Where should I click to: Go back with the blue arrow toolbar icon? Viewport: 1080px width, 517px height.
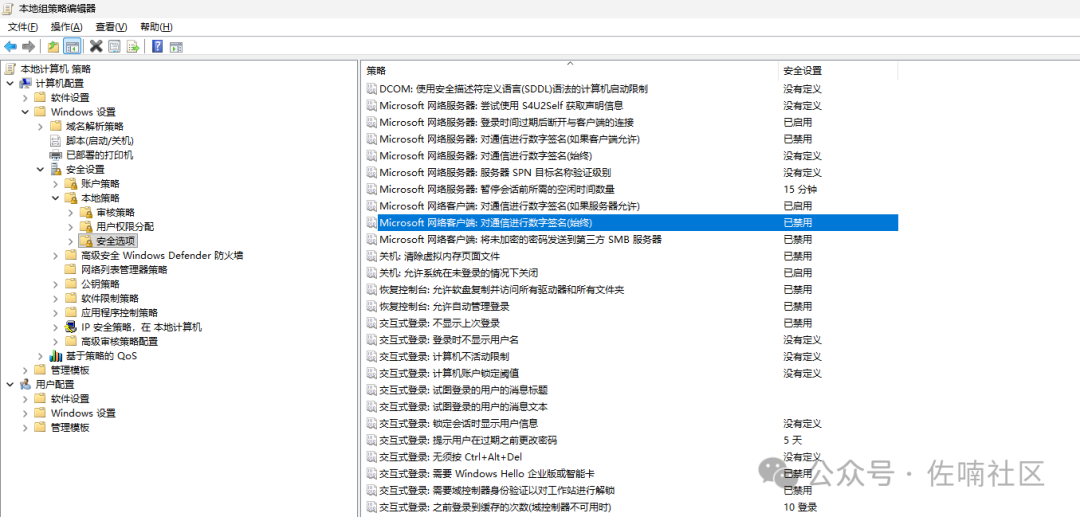10,47
